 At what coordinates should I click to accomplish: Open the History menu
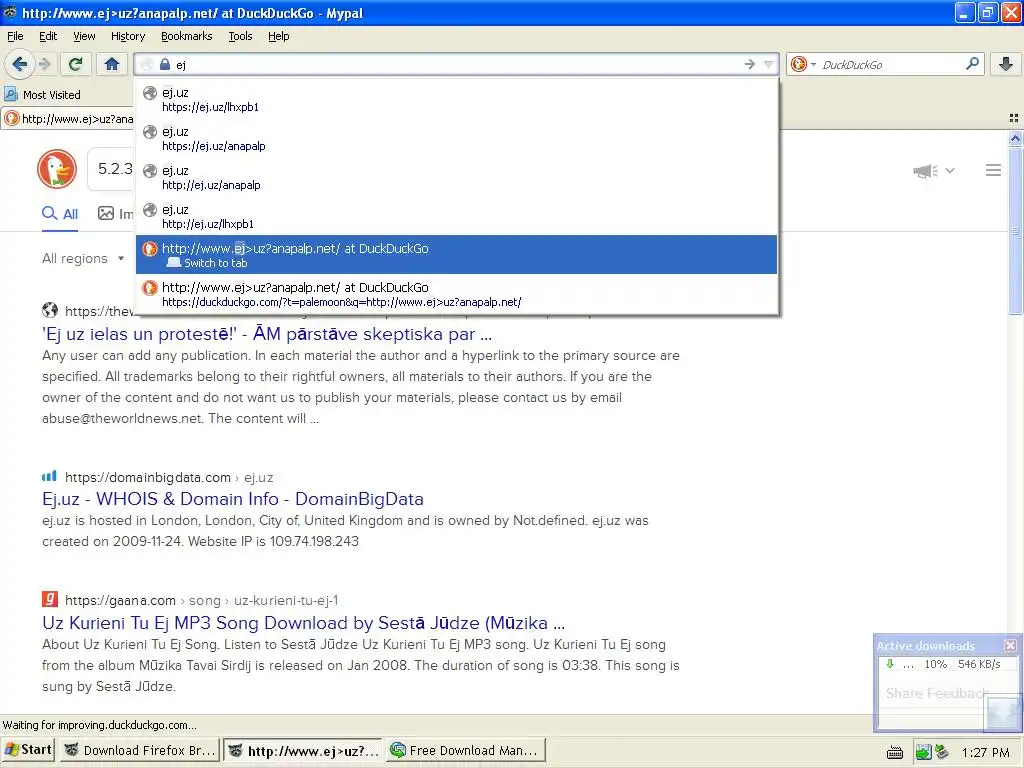click(127, 36)
